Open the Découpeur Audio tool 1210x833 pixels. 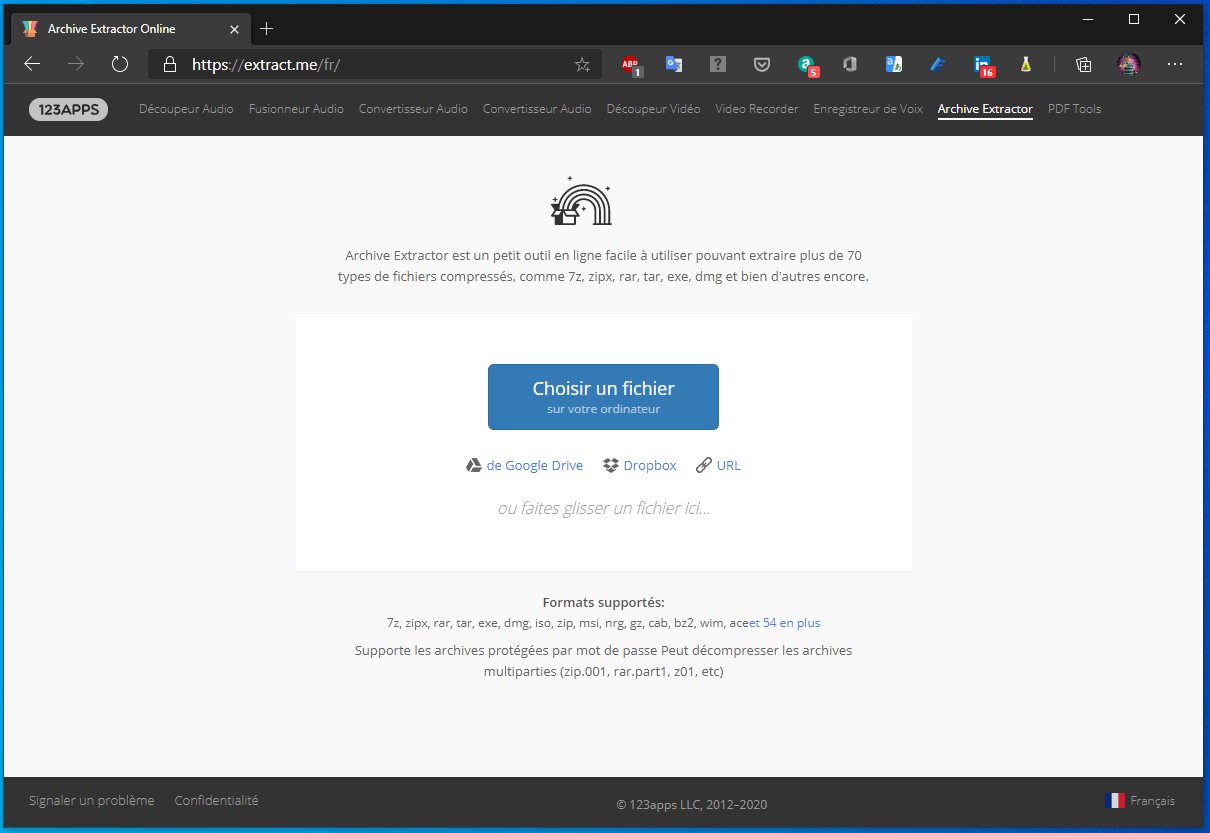pos(186,109)
